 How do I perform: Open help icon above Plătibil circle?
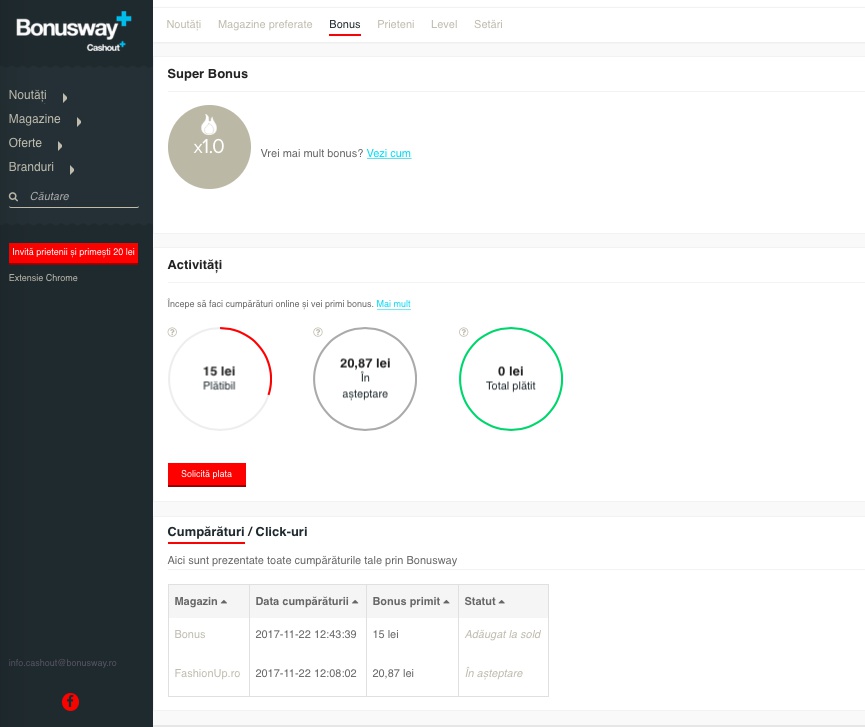pos(172,332)
